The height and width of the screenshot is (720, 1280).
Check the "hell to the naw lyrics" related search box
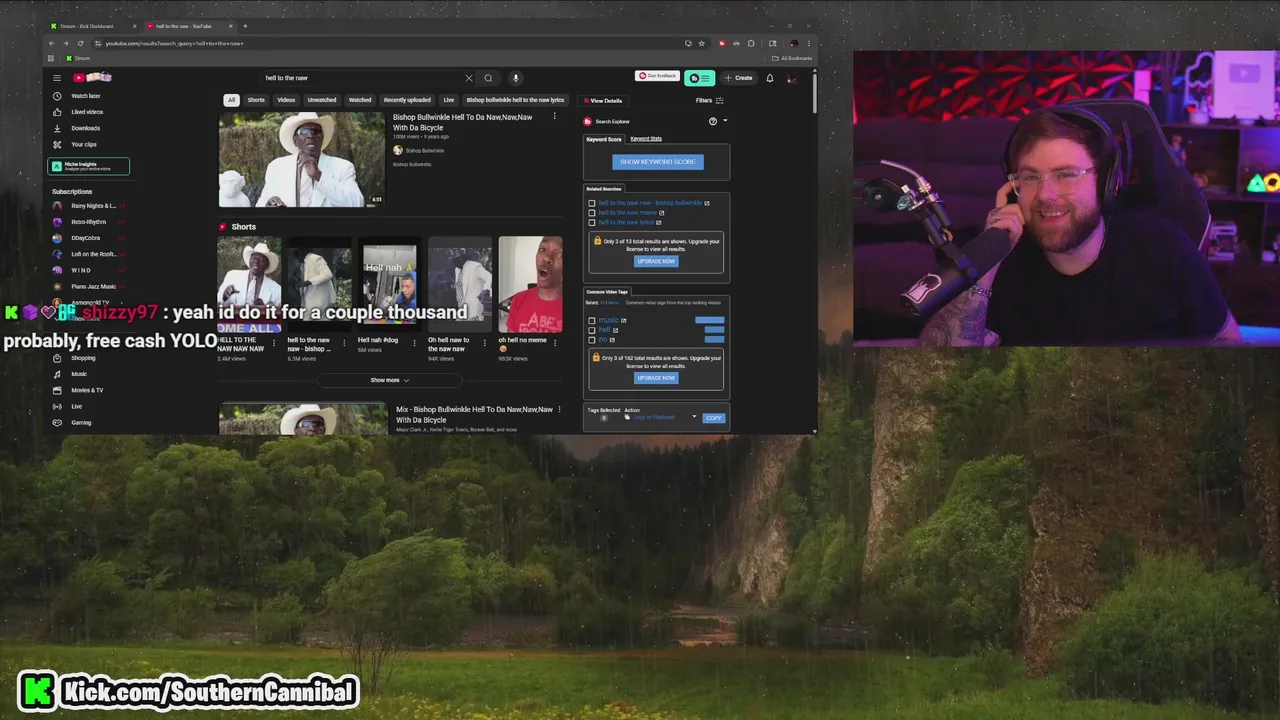(x=592, y=222)
